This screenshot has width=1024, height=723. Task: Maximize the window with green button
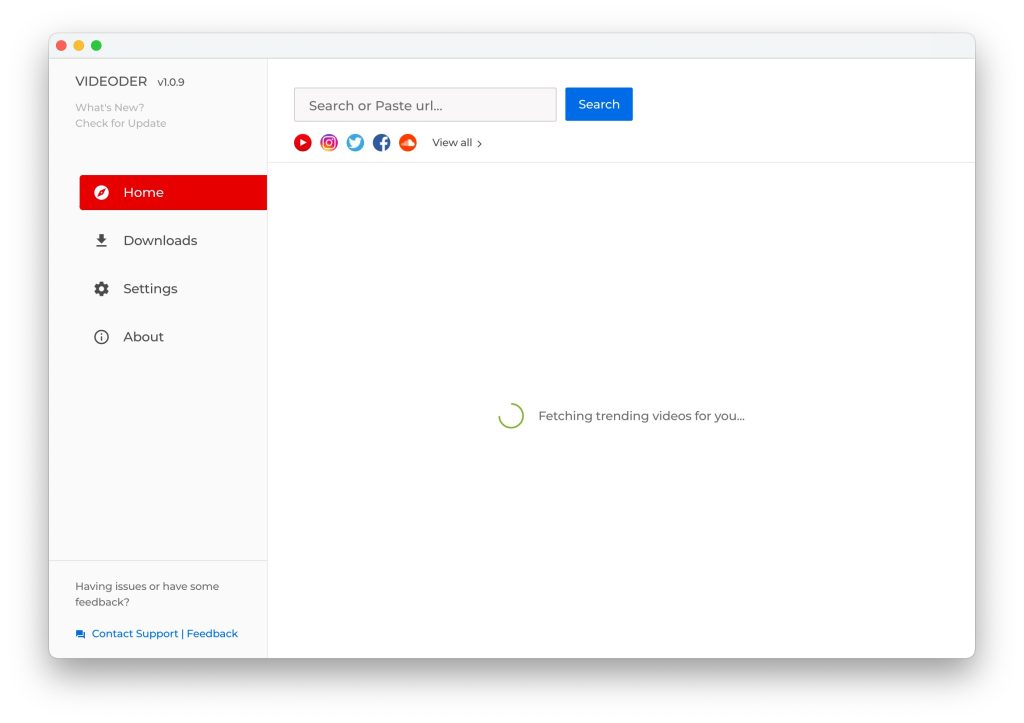click(x=97, y=45)
